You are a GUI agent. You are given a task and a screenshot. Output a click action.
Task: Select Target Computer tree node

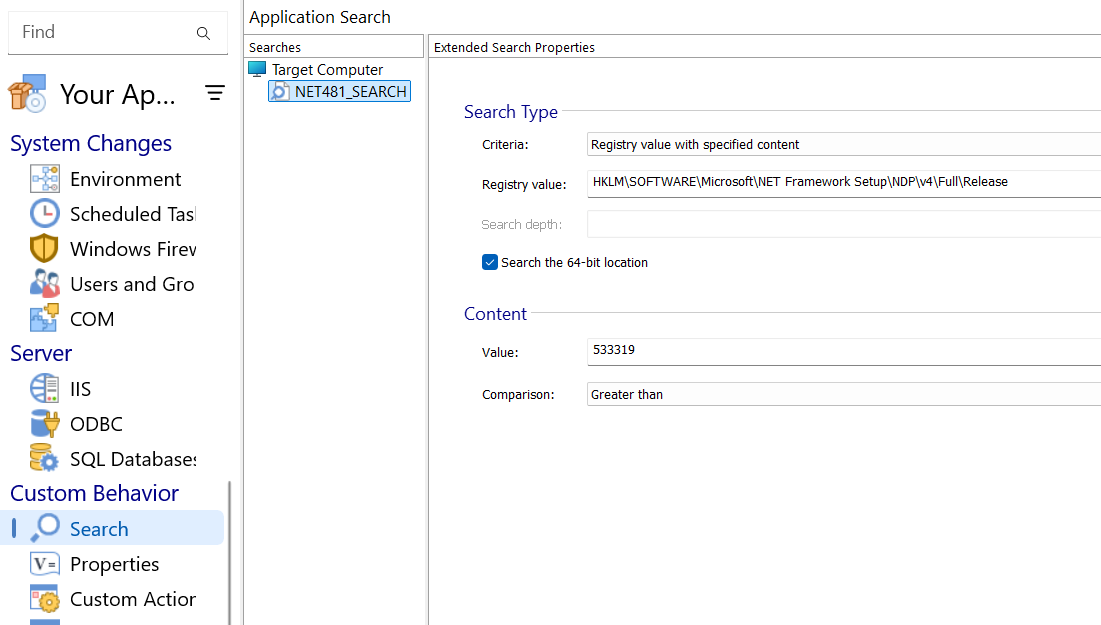(327, 70)
